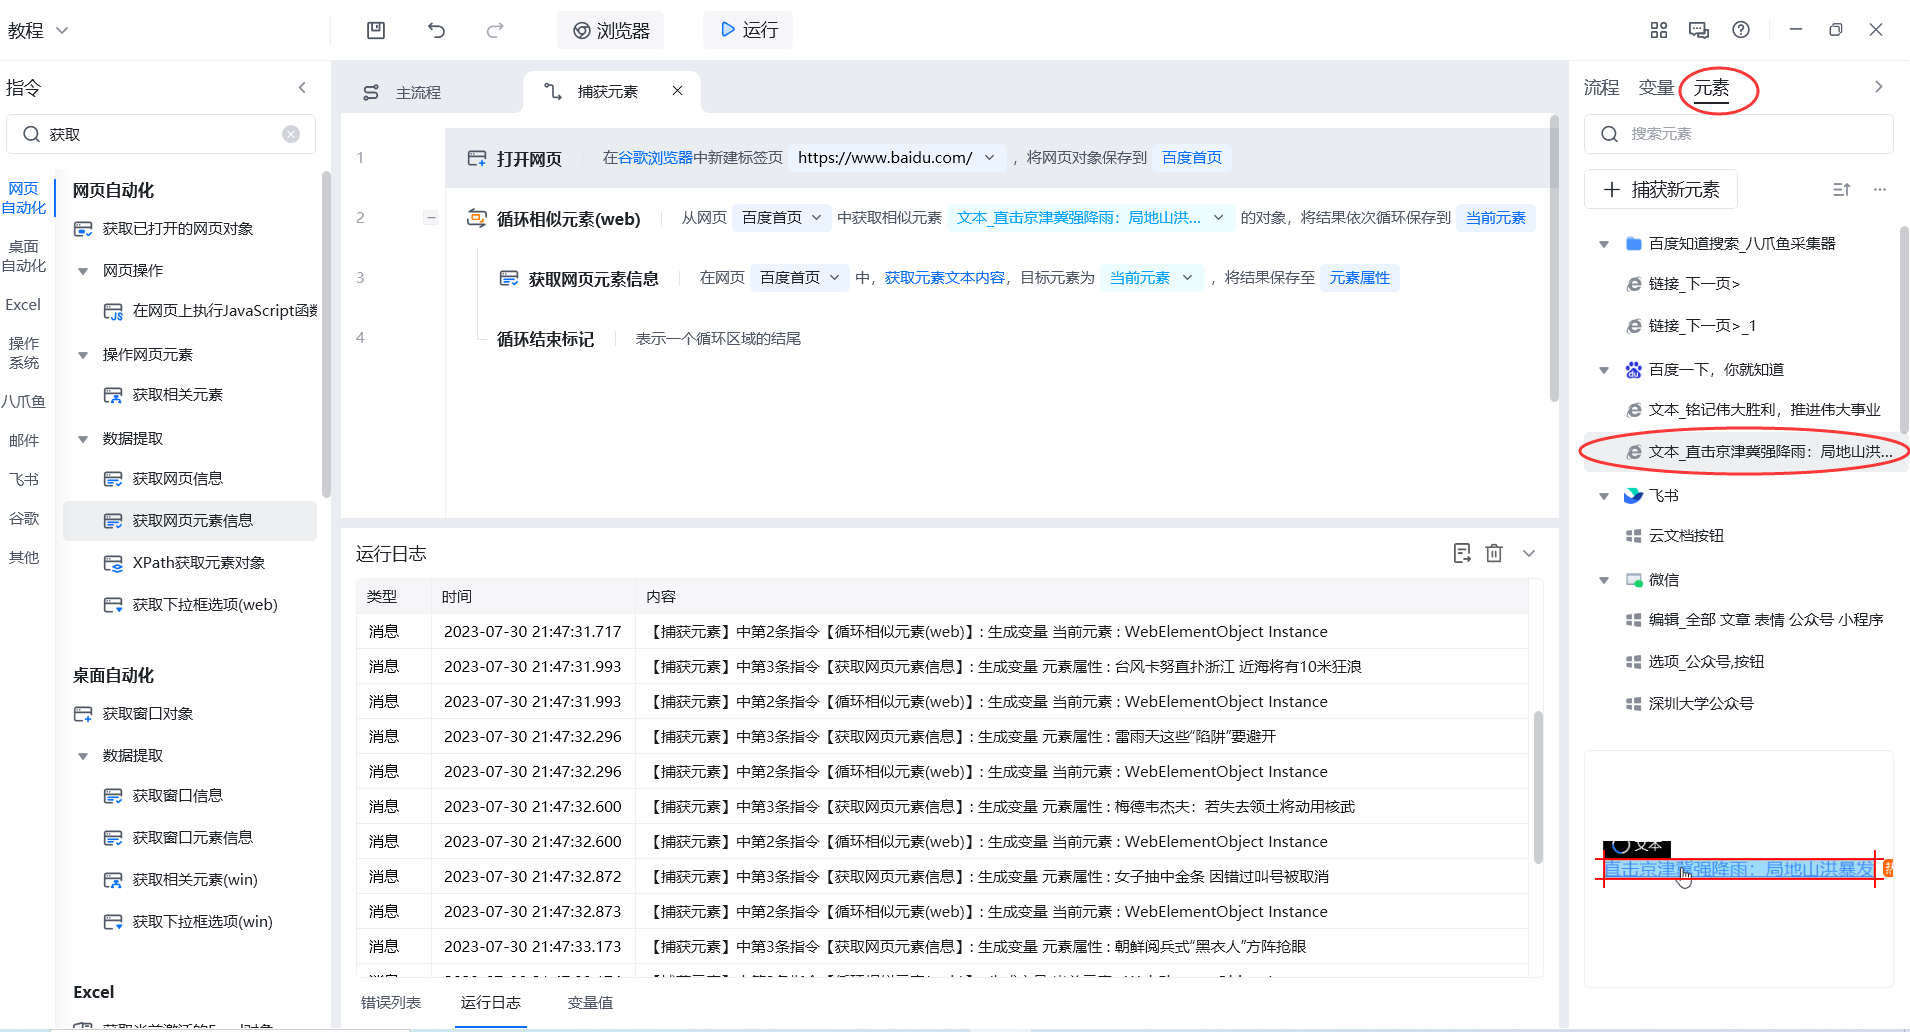Undo last action with the undo arrow
Screen dimensions: 1910x1032
tap(436, 30)
